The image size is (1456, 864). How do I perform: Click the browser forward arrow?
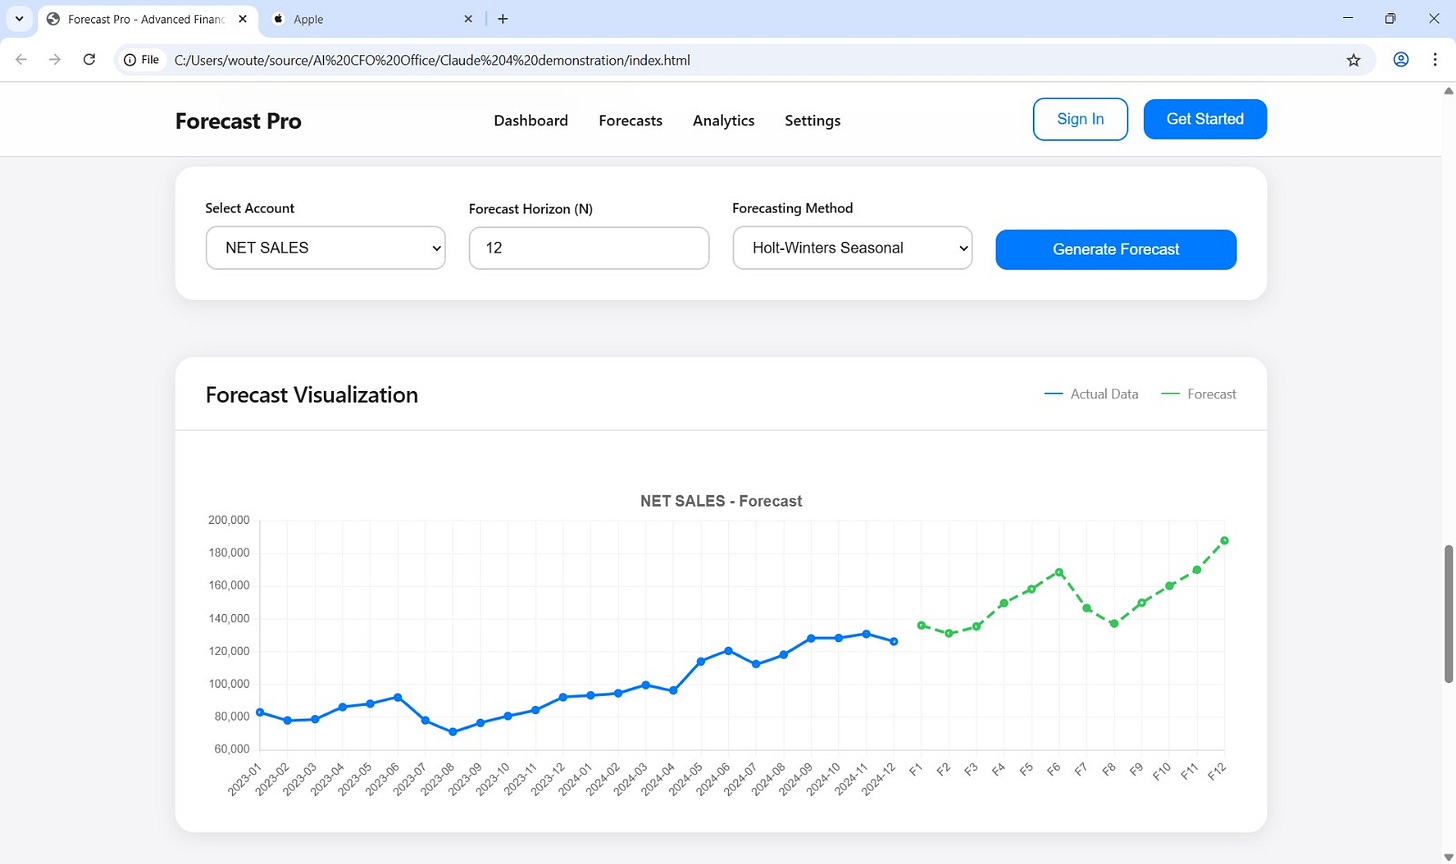(x=55, y=60)
